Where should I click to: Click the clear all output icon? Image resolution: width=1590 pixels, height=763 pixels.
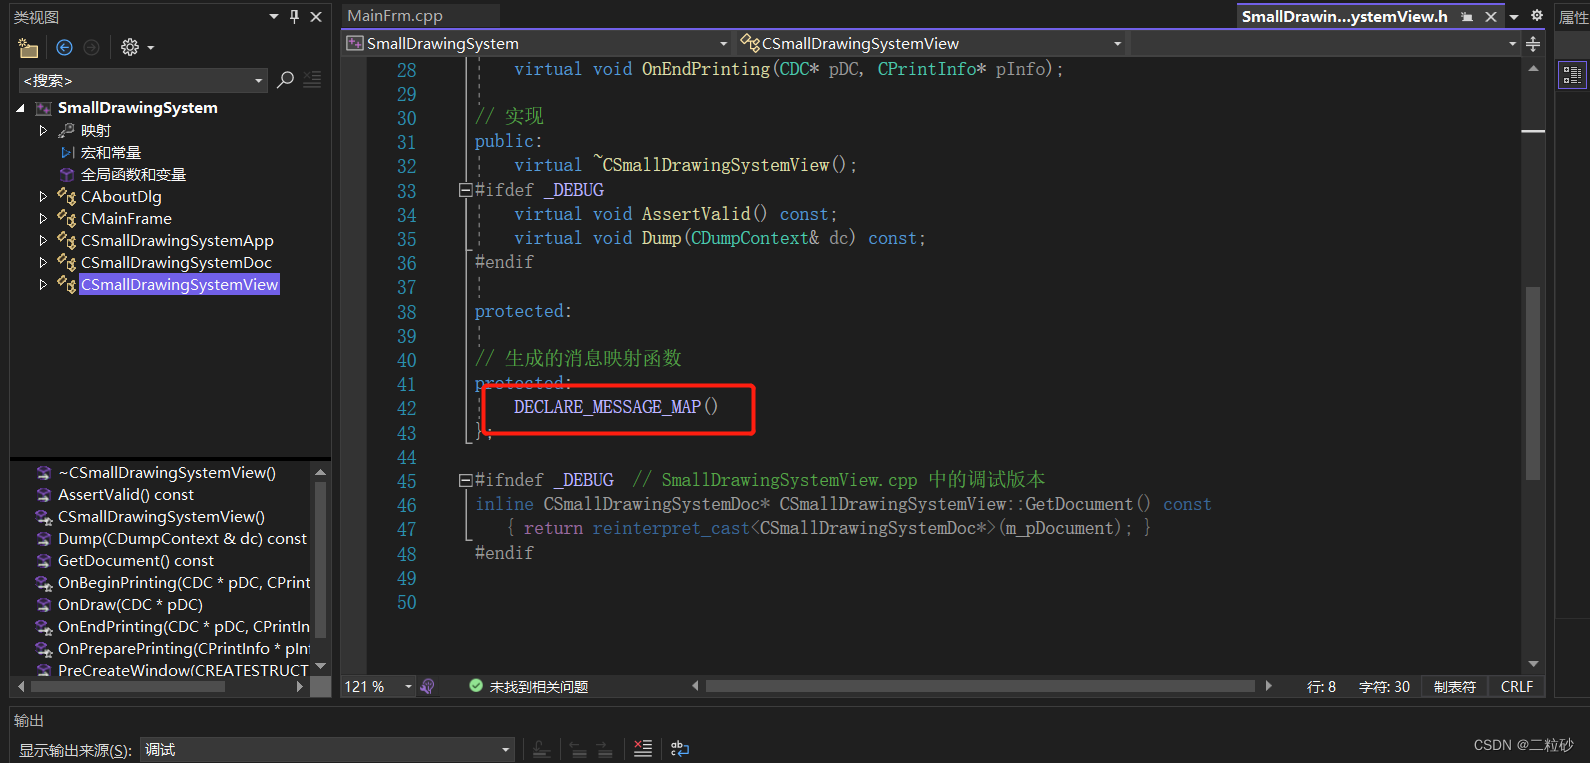point(643,748)
